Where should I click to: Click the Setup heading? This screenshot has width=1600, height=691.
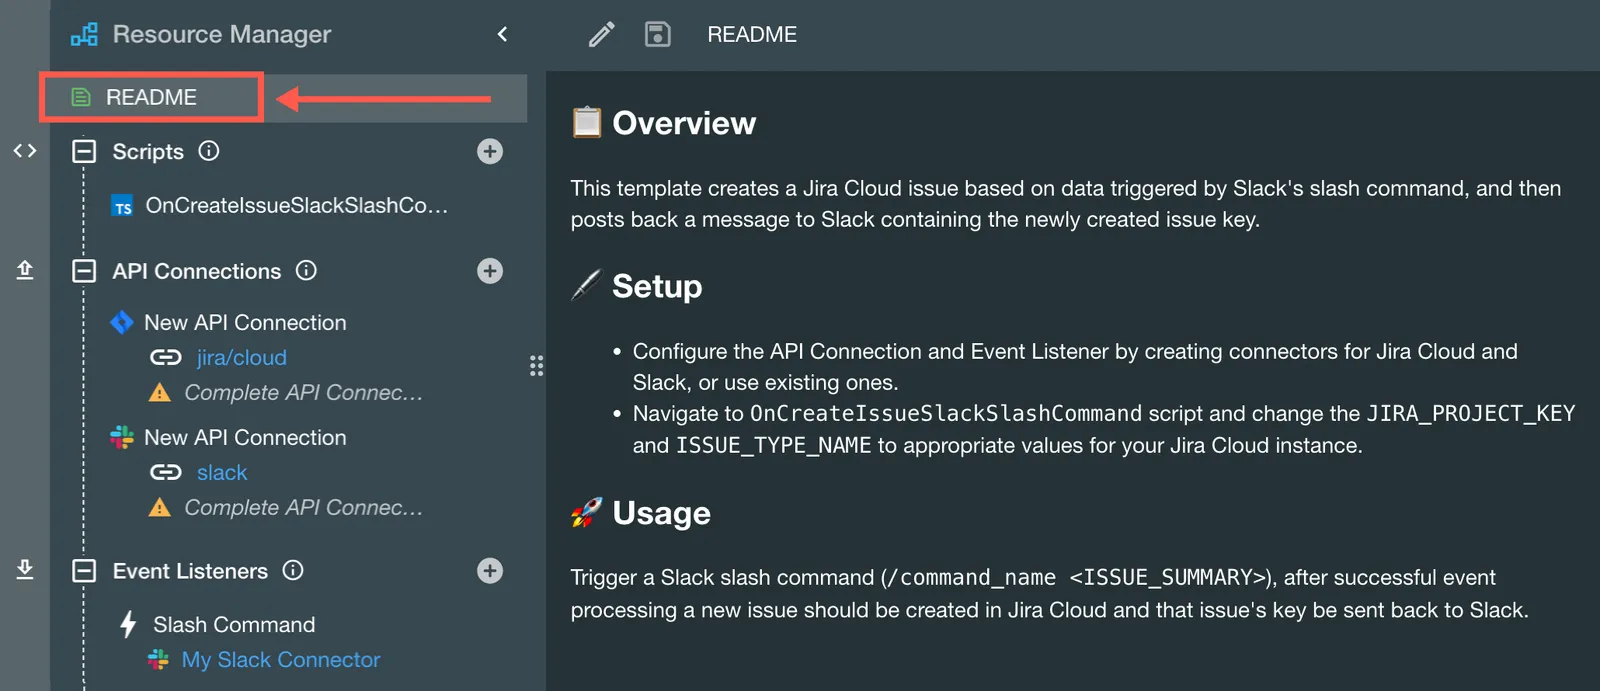[657, 286]
